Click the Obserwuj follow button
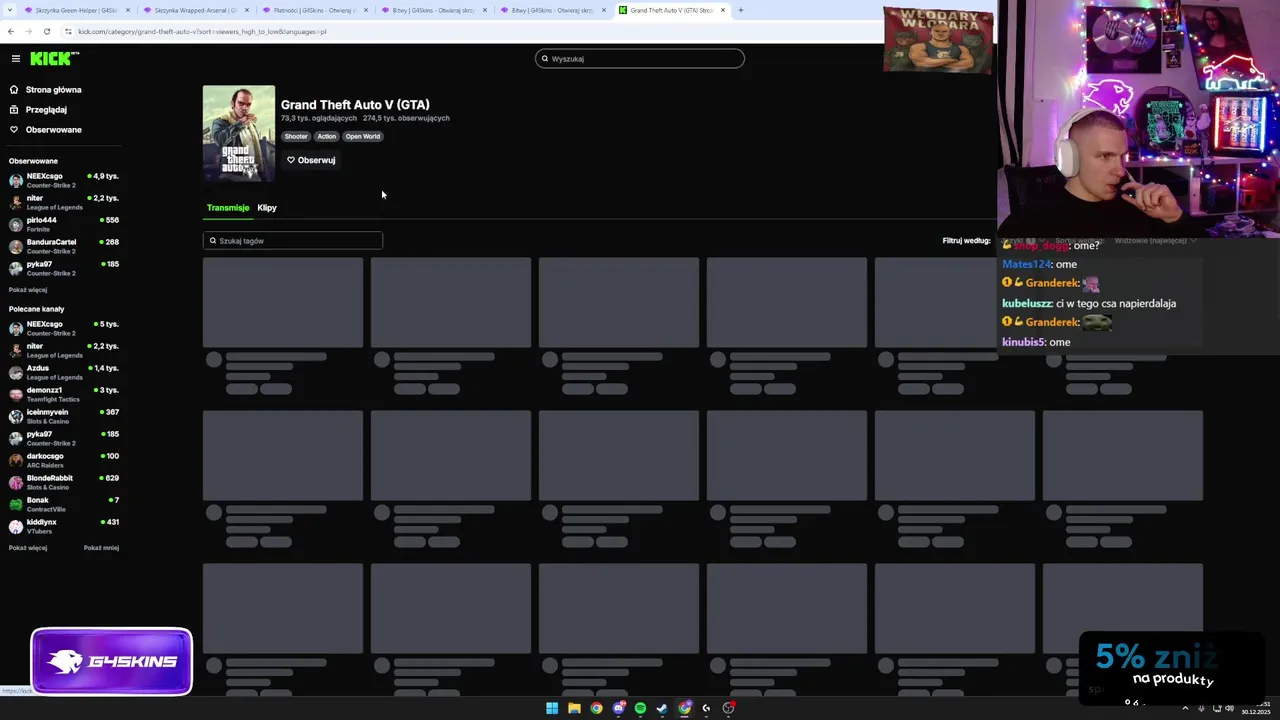Screen dimensions: 1280x720 click(311, 160)
